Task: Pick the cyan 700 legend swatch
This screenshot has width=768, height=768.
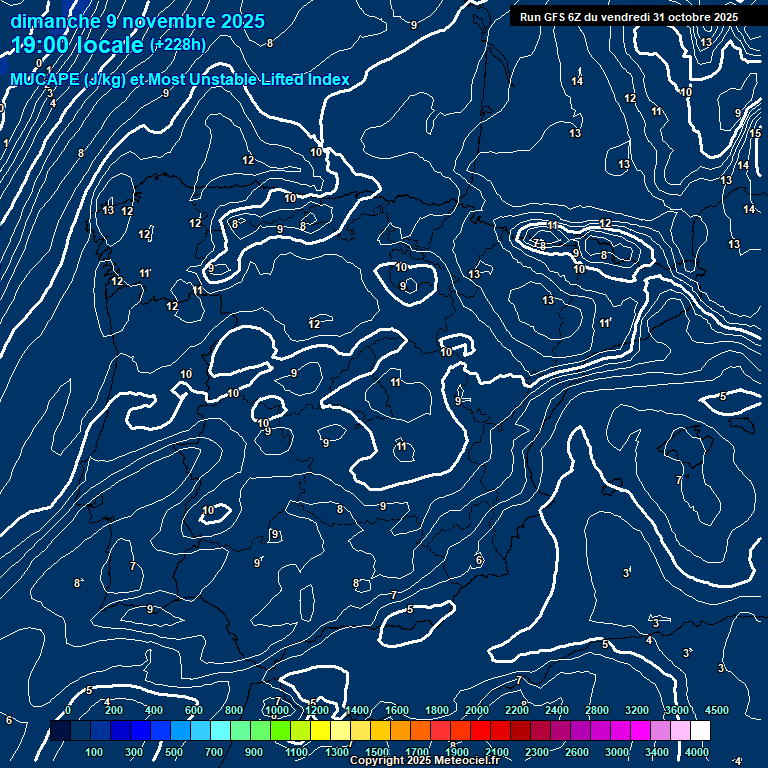Action: [x=220, y=731]
